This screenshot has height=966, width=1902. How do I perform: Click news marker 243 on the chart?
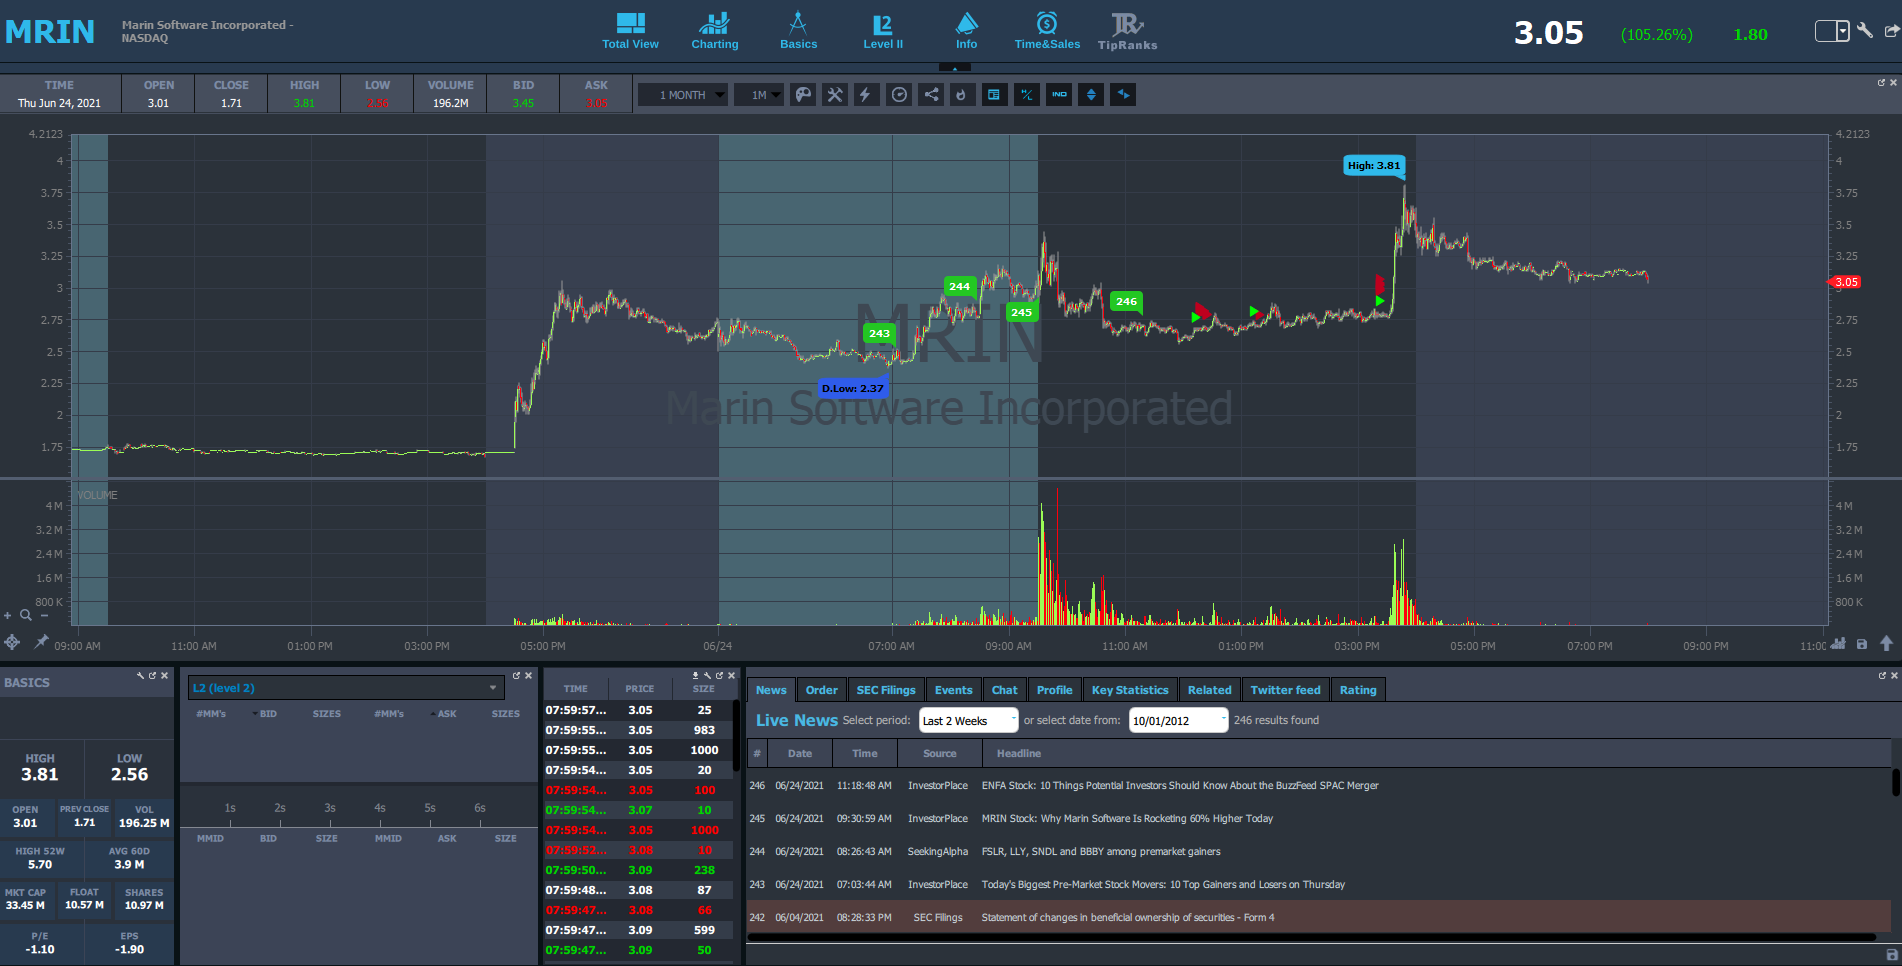879,333
